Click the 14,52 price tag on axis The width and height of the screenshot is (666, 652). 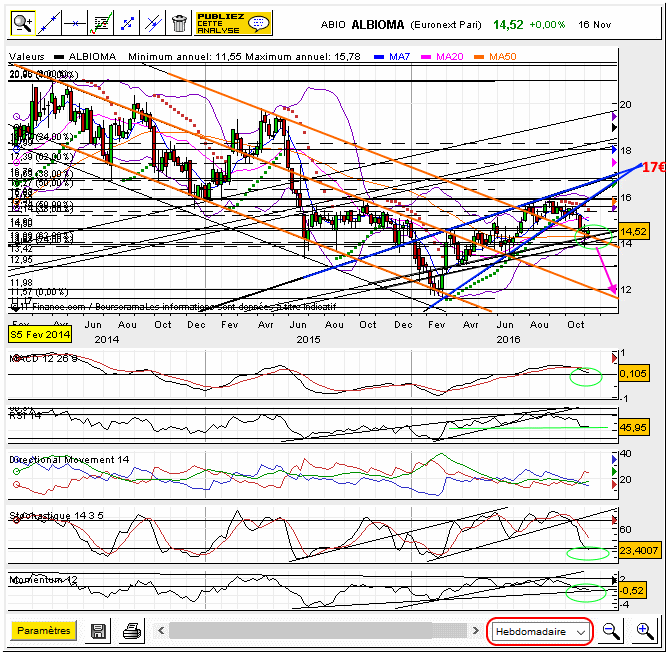(633, 231)
